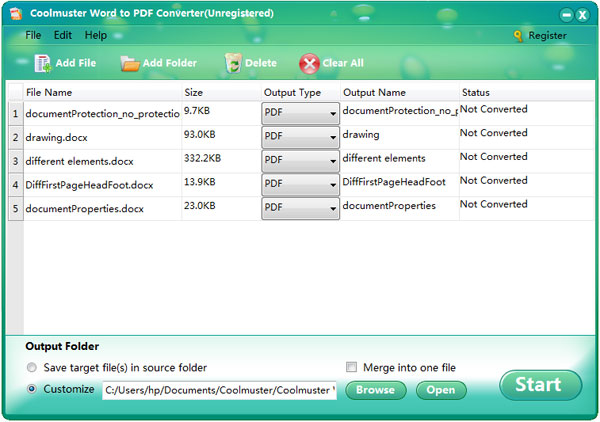Select row number 4 header
Image resolution: width=600 pixels, height=422 pixels.
click(16, 185)
